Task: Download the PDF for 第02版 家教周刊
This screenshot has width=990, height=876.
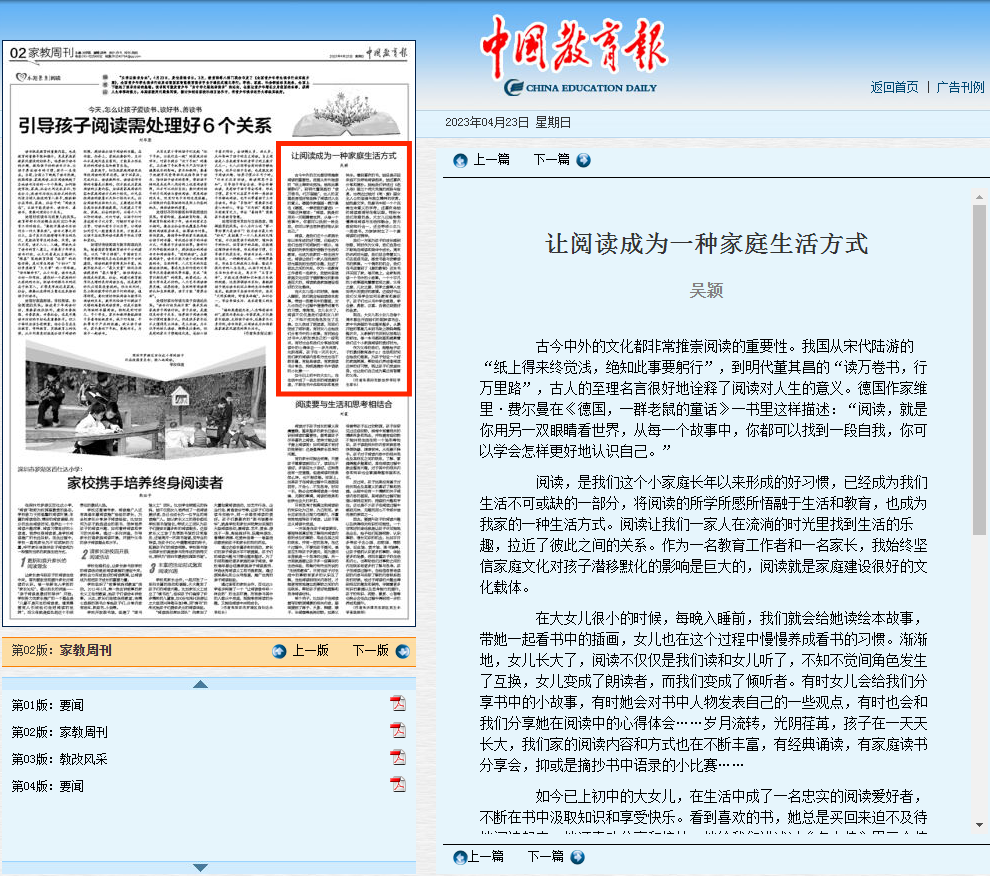Action: pos(398,730)
